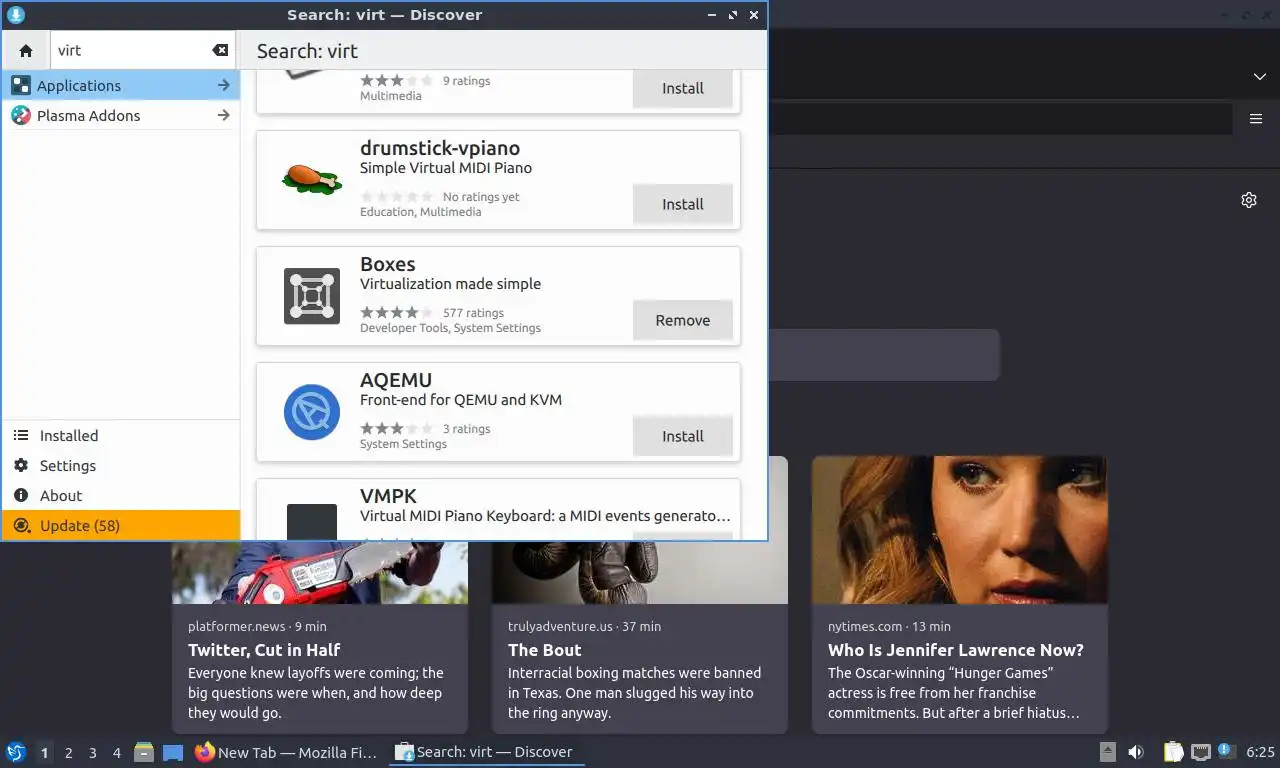Switch to virtual desktop 2
This screenshot has height=768, width=1280.
[68, 752]
